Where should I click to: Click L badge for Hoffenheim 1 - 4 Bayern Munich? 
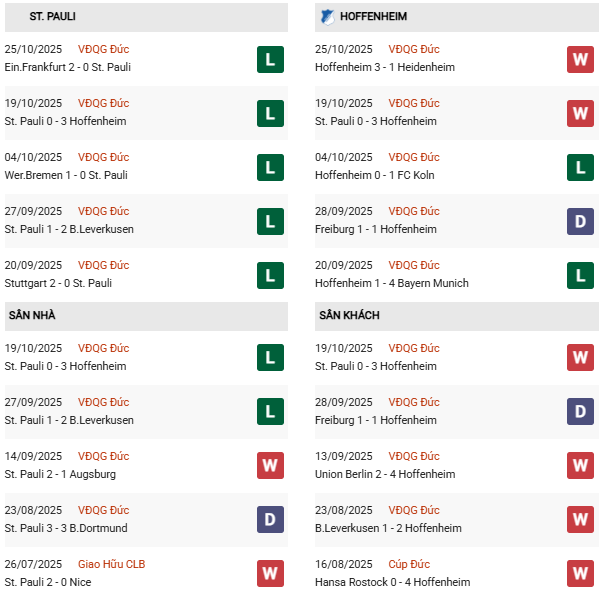point(580,275)
